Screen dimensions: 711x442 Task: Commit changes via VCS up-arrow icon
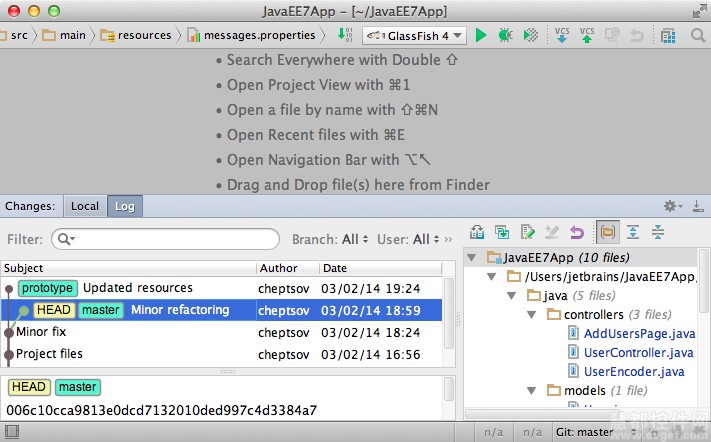(x=587, y=35)
